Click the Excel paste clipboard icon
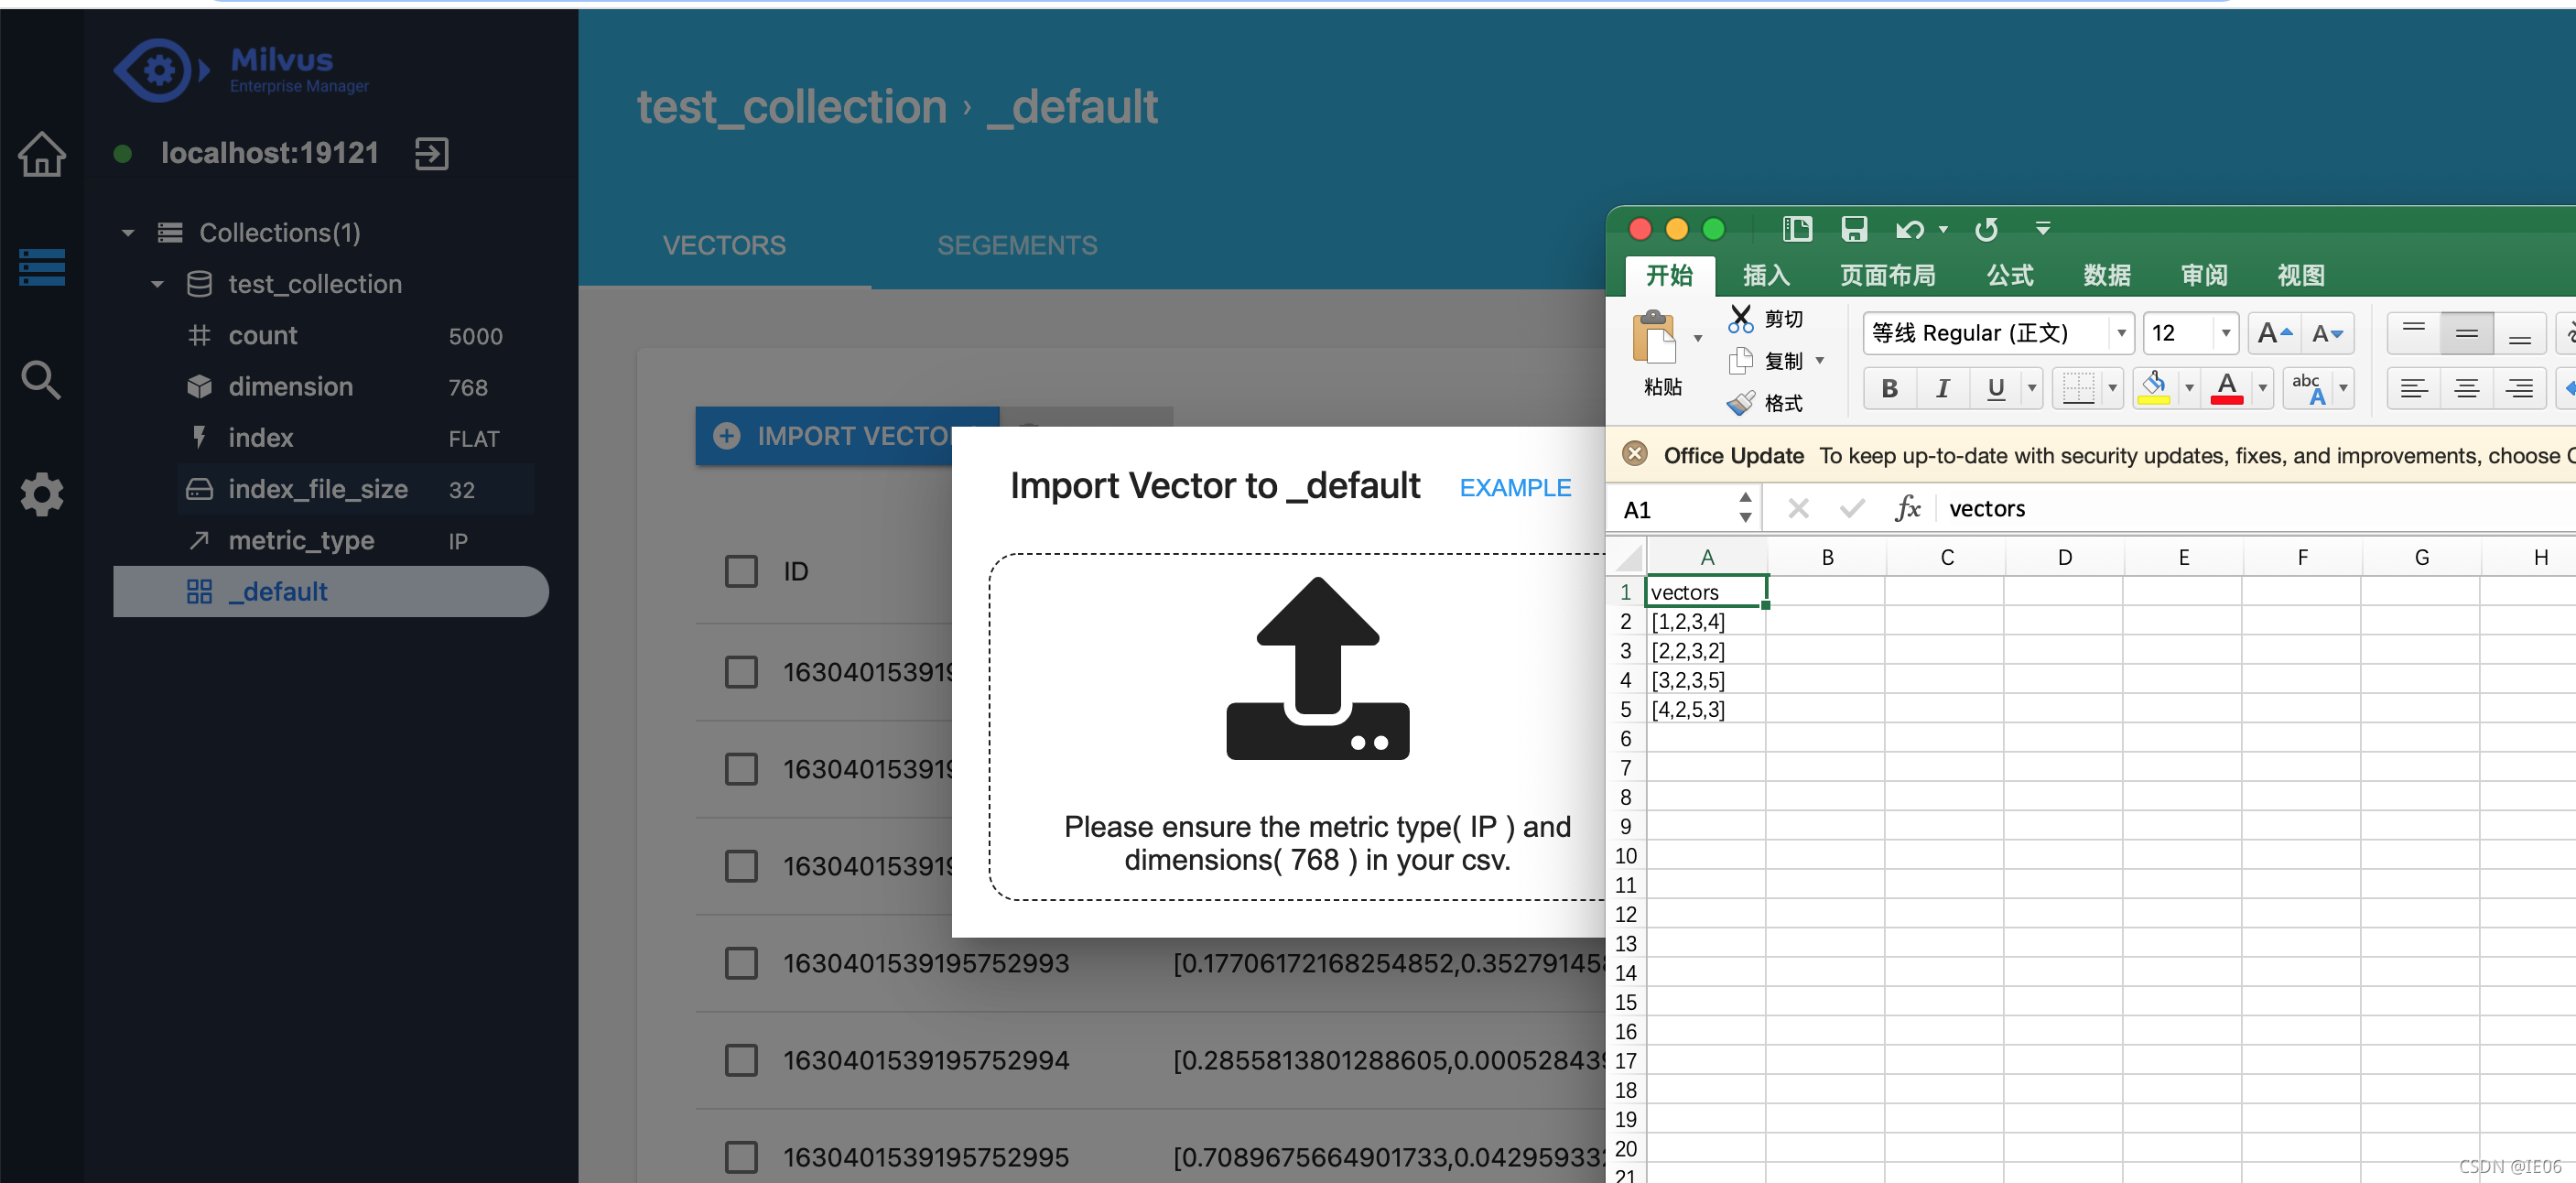 pyautogui.click(x=1655, y=338)
